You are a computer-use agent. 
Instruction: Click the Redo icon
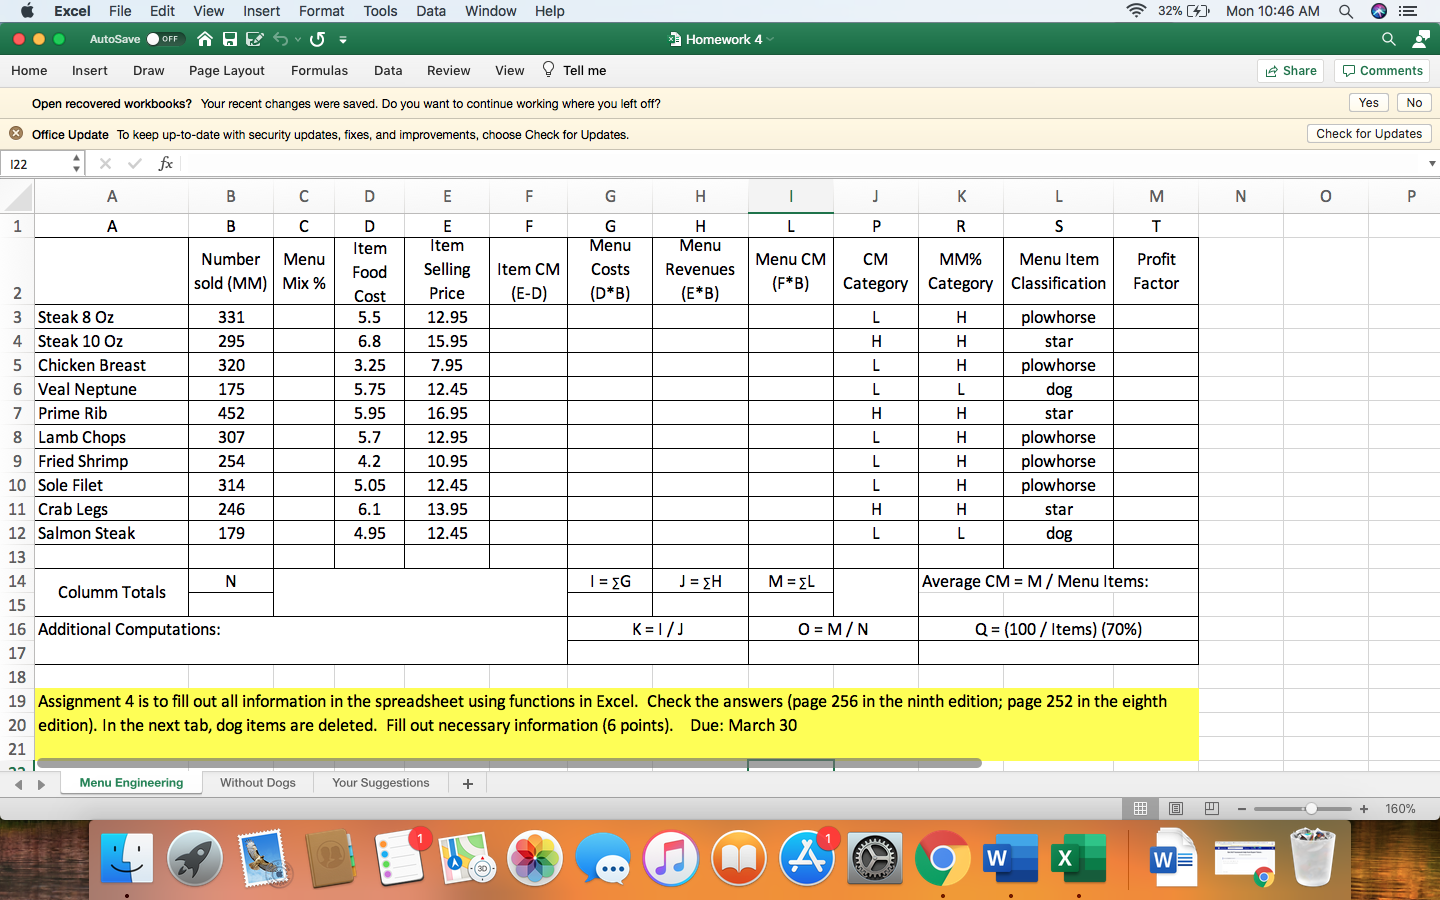tap(317, 38)
